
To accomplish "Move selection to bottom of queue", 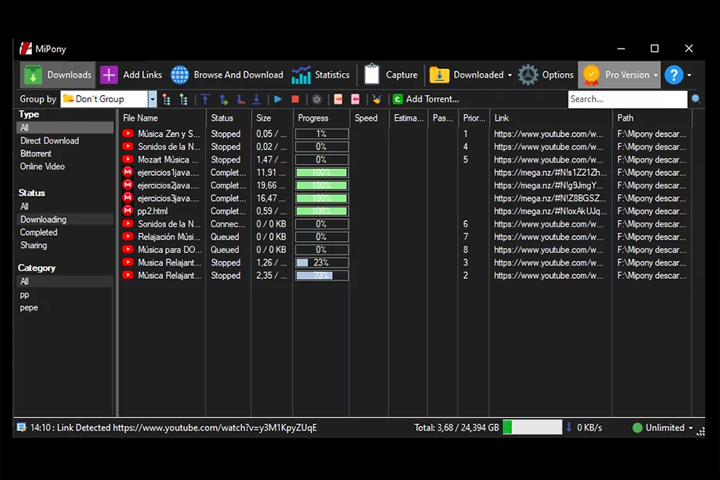I will coord(257,99).
